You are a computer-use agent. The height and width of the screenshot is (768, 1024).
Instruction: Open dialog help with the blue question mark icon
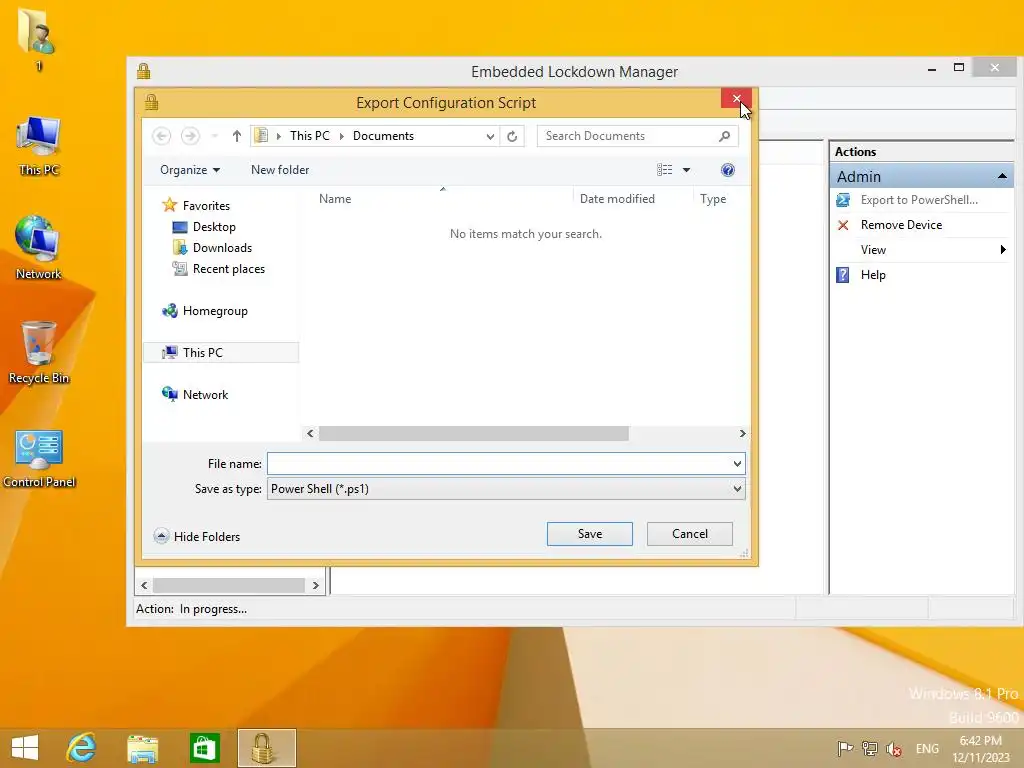click(x=728, y=170)
